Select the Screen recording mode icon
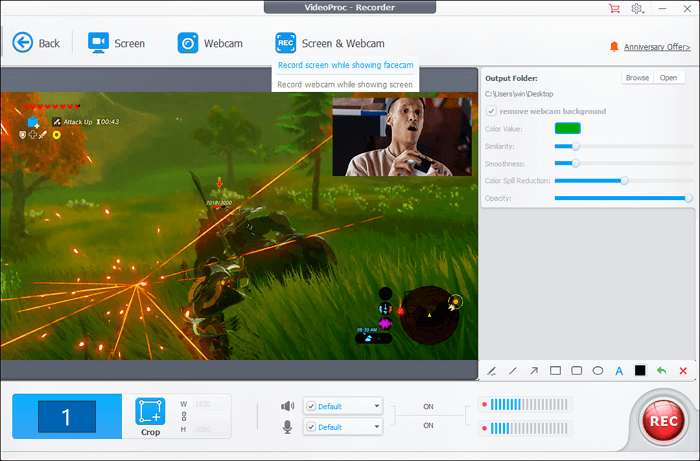700x461 pixels. pyautogui.click(x=98, y=43)
